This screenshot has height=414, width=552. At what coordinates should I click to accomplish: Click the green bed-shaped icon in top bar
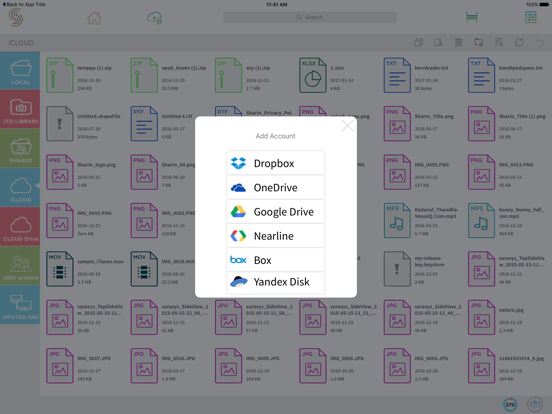tap(472, 17)
